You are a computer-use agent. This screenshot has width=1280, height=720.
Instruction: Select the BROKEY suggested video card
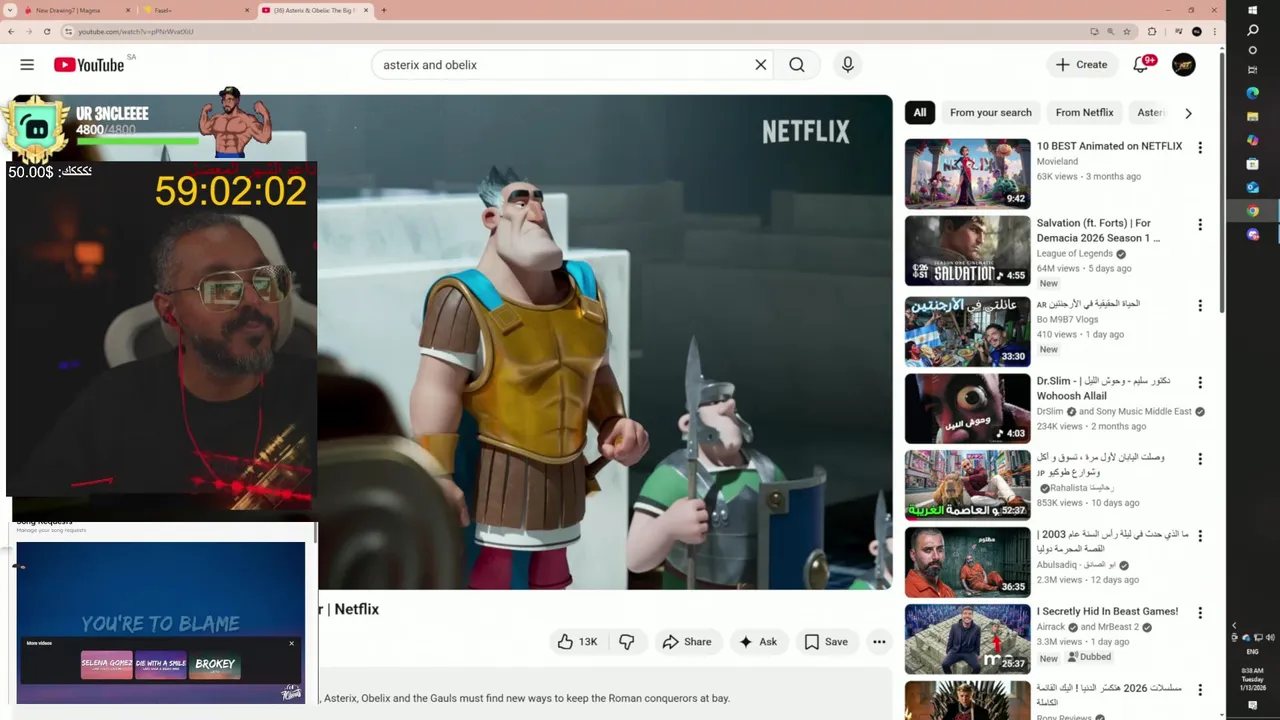[x=215, y=664]
